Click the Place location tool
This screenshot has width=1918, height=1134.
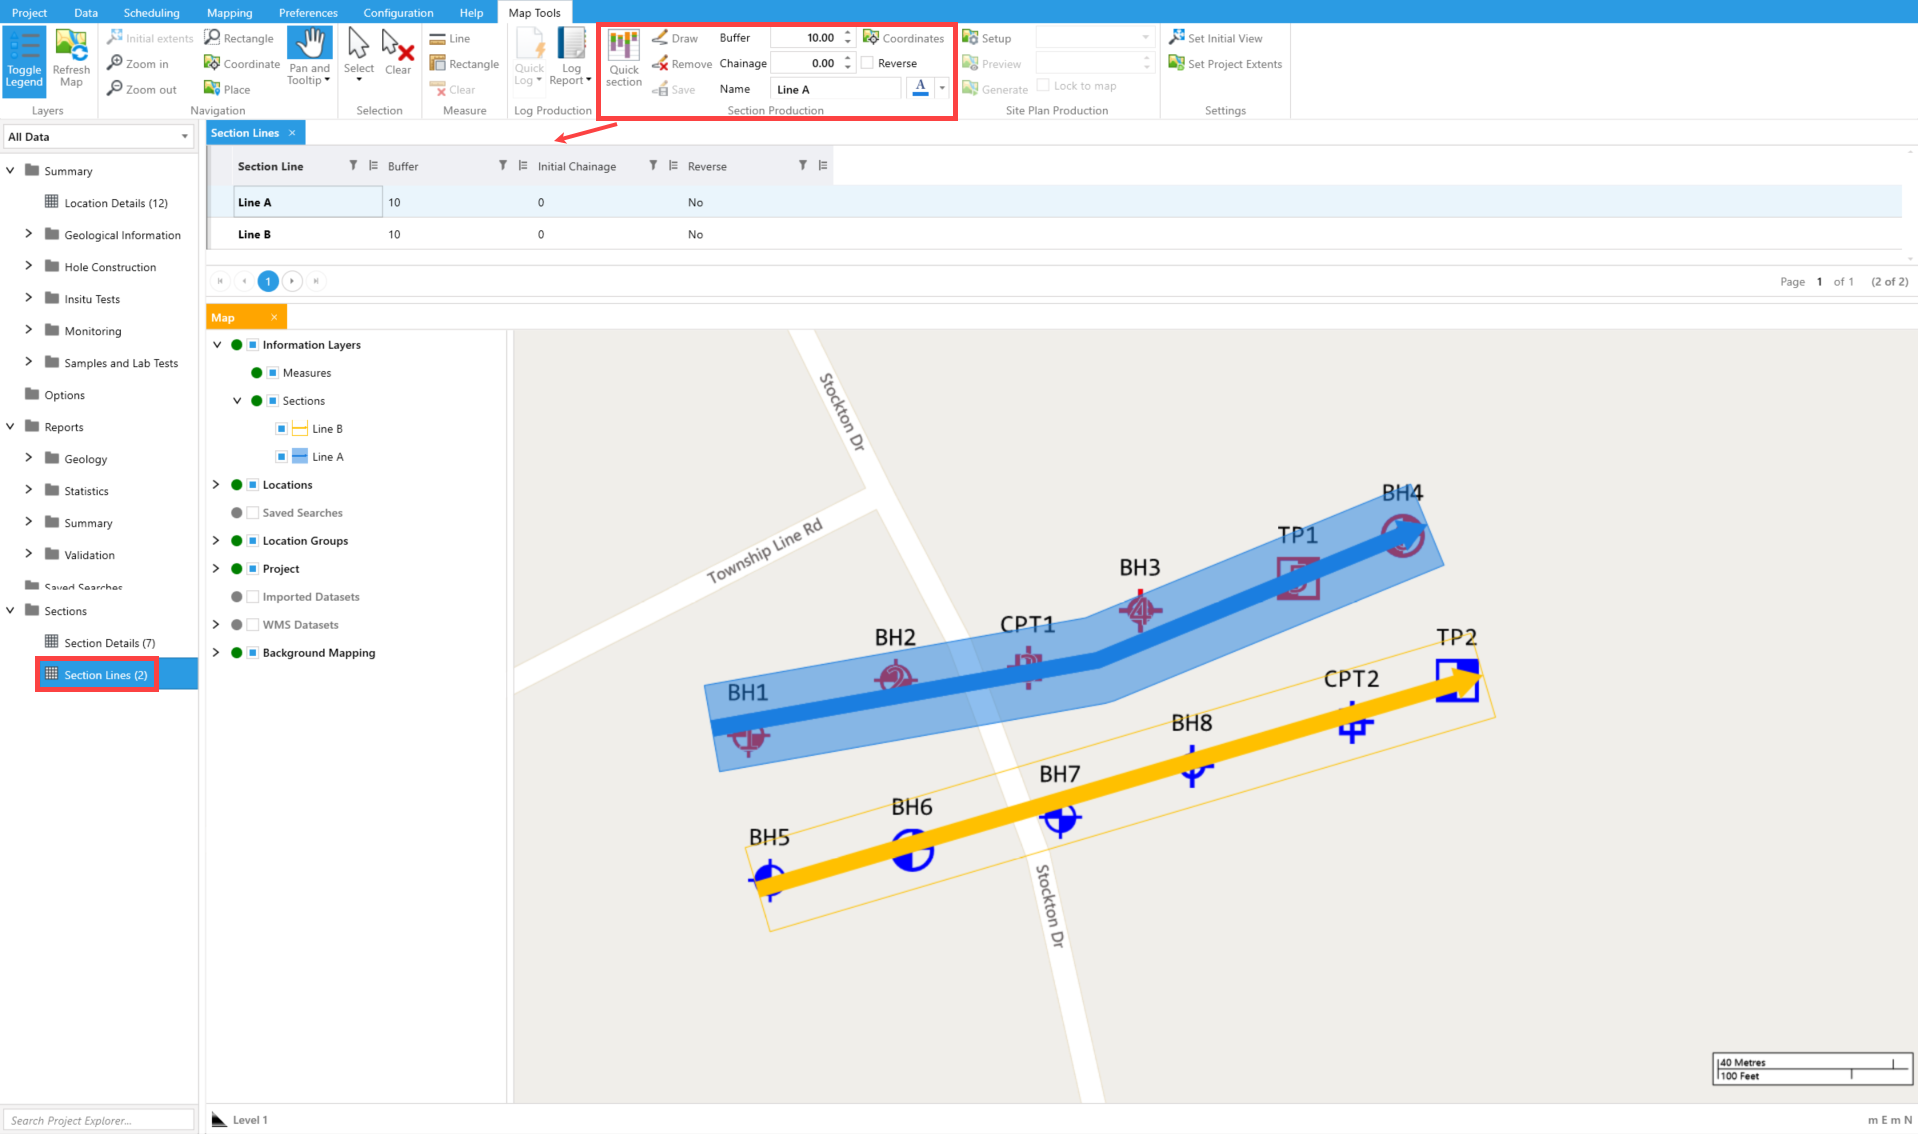point(227,89)
